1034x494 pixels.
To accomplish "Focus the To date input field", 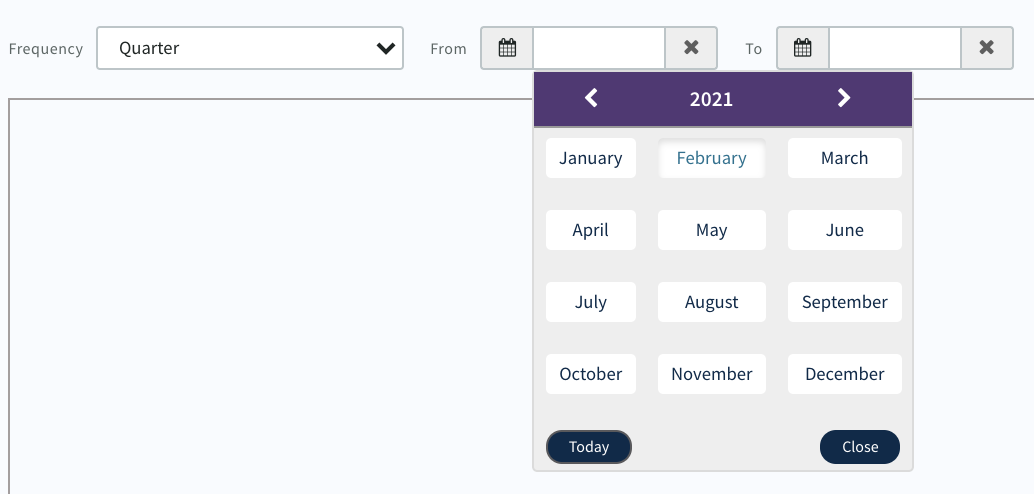I will click(895, 48).
